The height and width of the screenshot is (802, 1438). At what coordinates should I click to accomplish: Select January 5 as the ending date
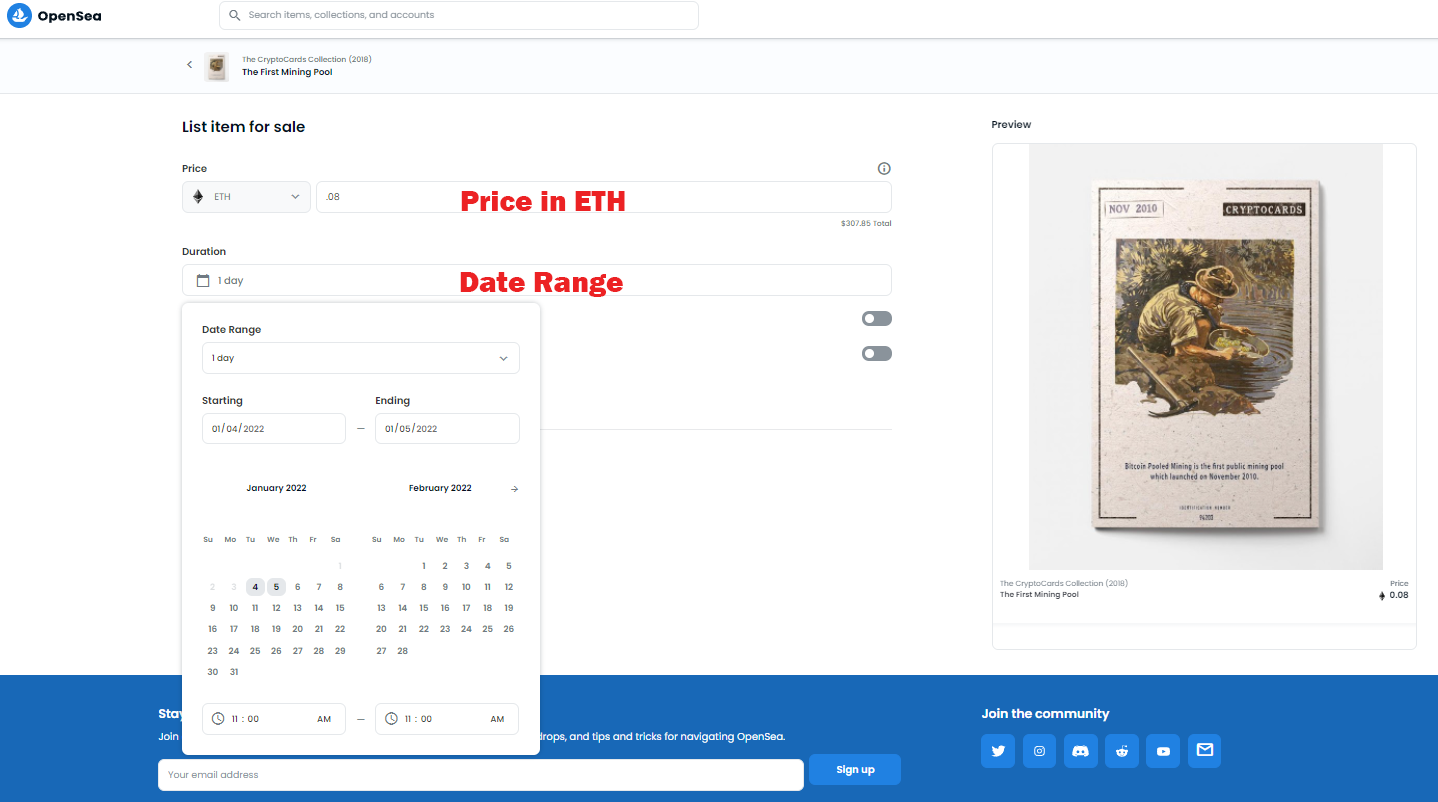click(x=276, y=586)
